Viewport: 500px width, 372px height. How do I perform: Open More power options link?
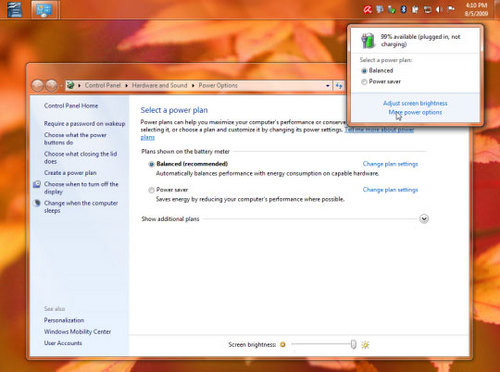click(415, 112)
